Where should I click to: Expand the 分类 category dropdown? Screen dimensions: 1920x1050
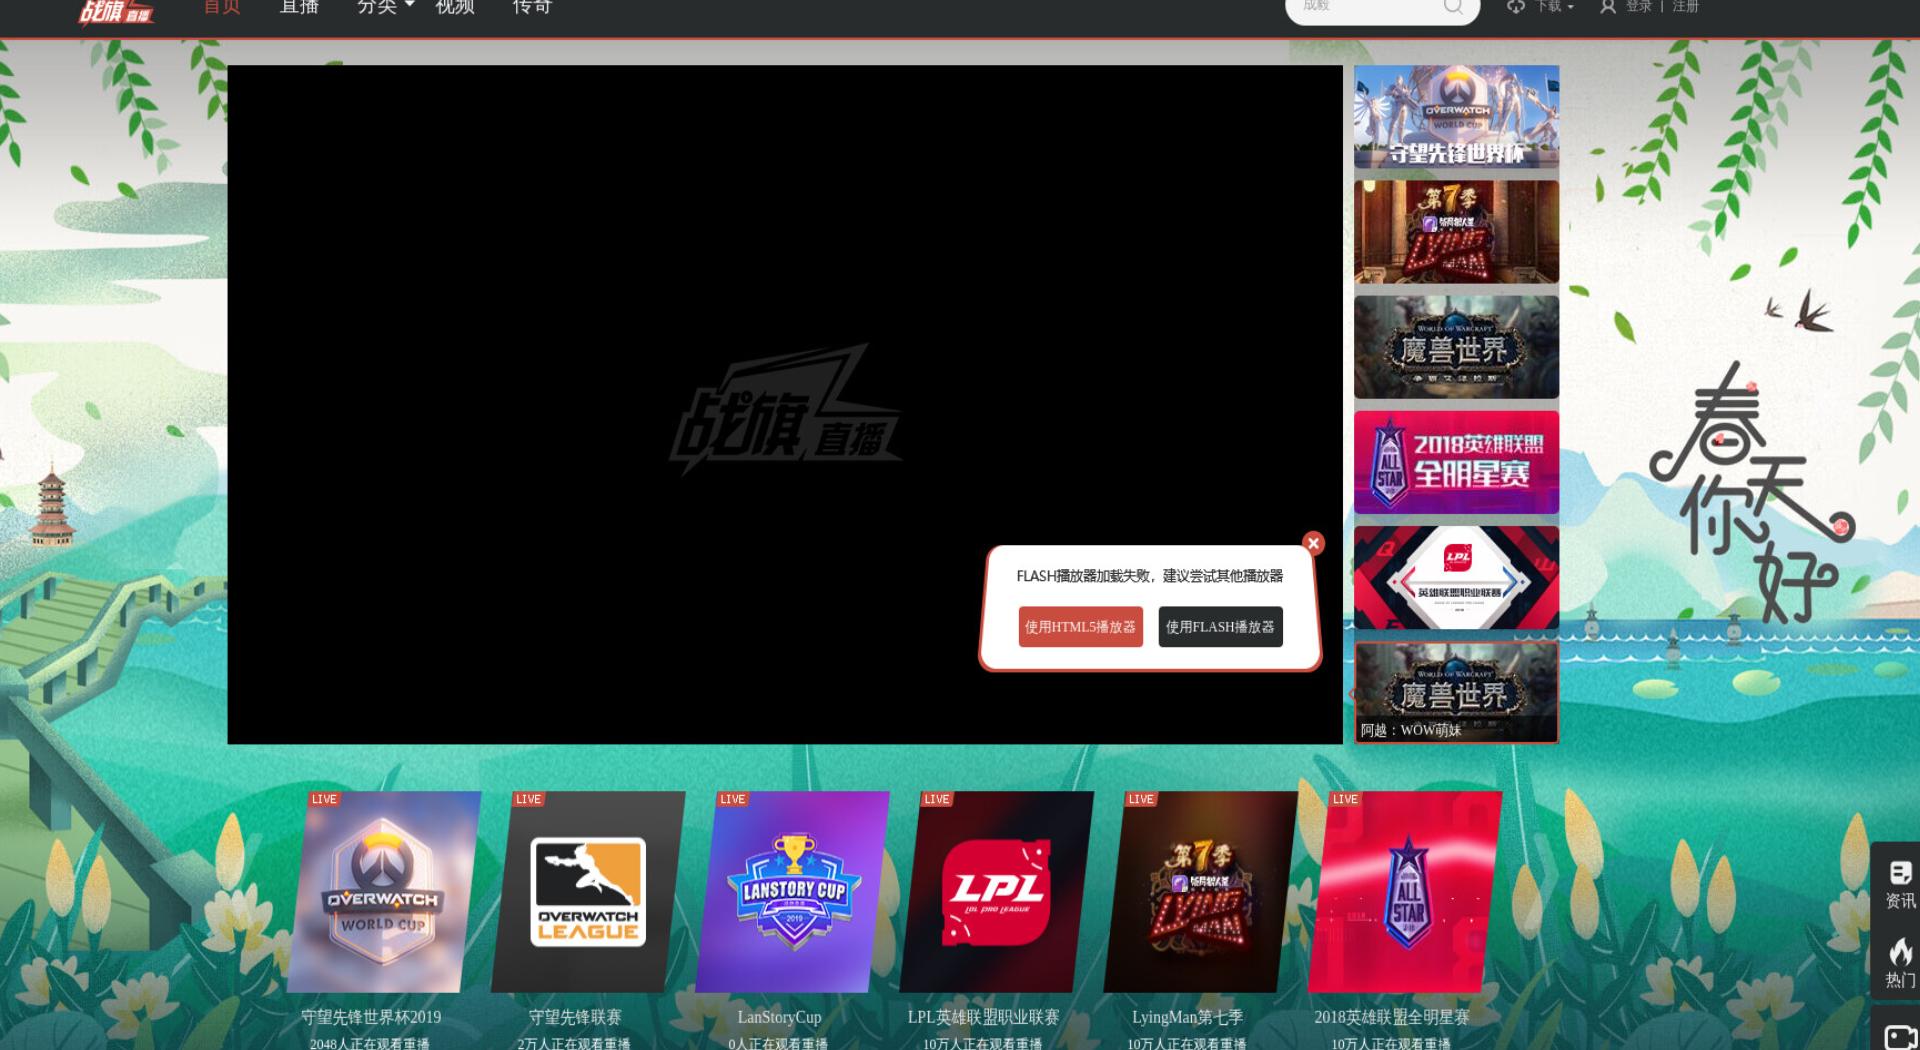385,7
